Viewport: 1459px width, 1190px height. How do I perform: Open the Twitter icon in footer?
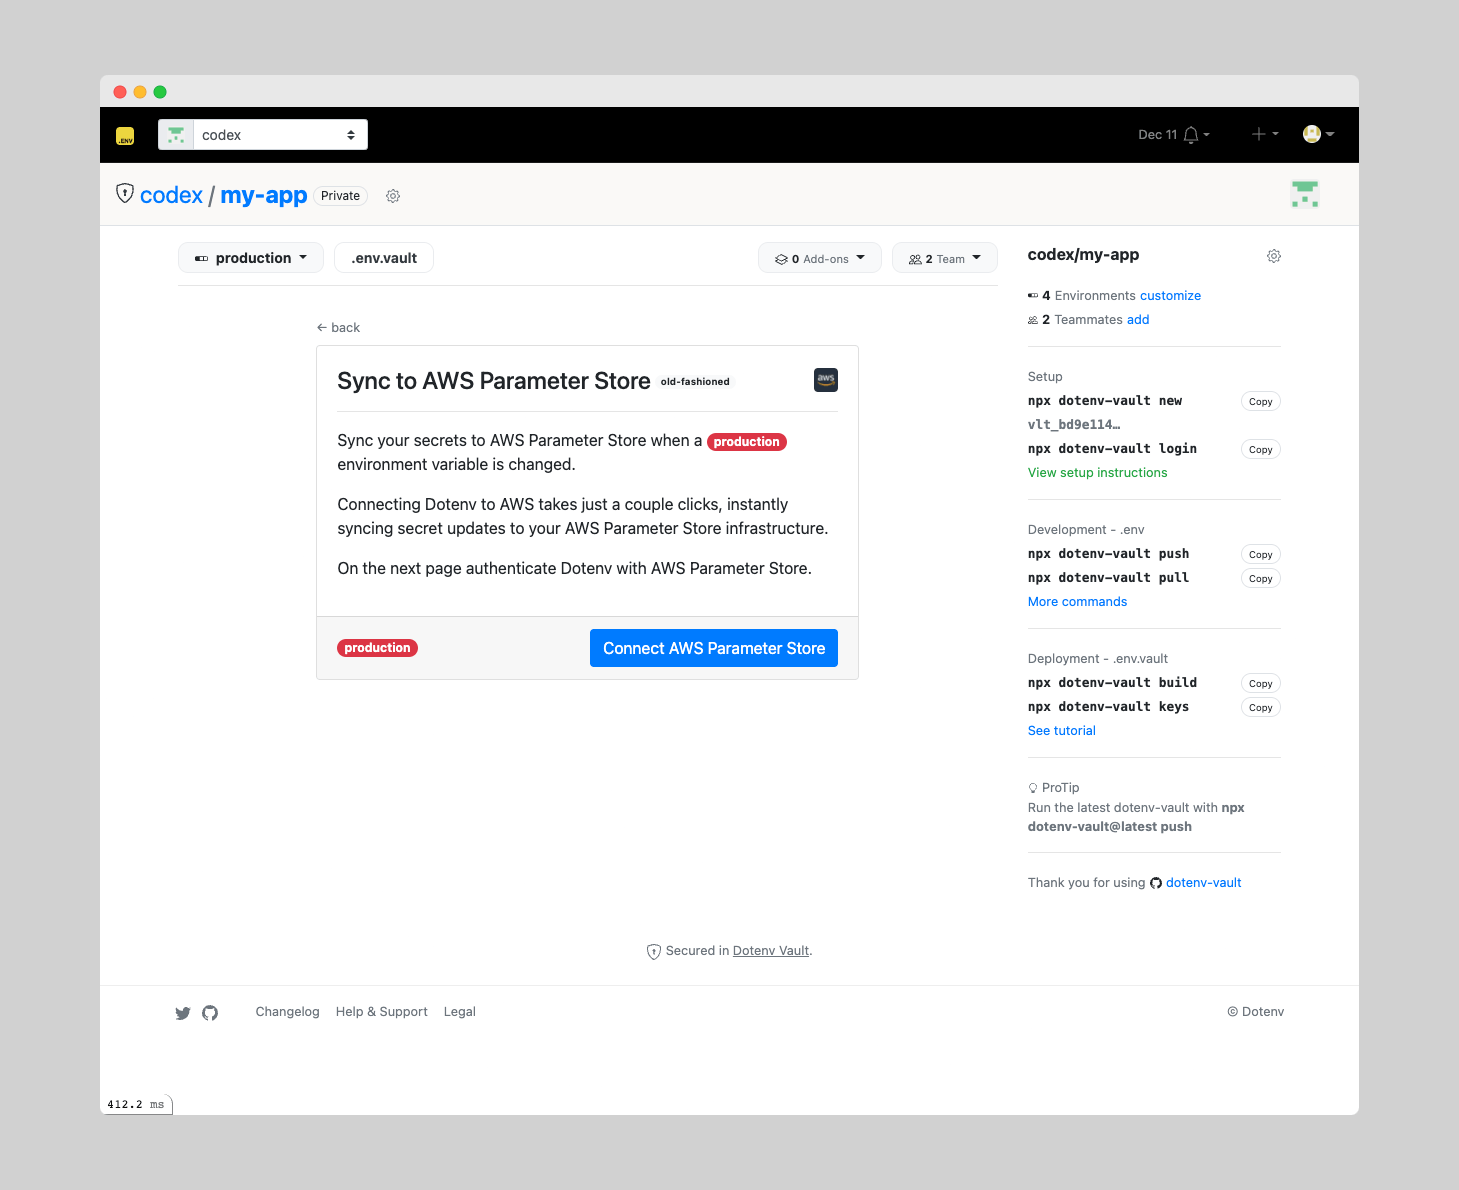(183, 1013)
